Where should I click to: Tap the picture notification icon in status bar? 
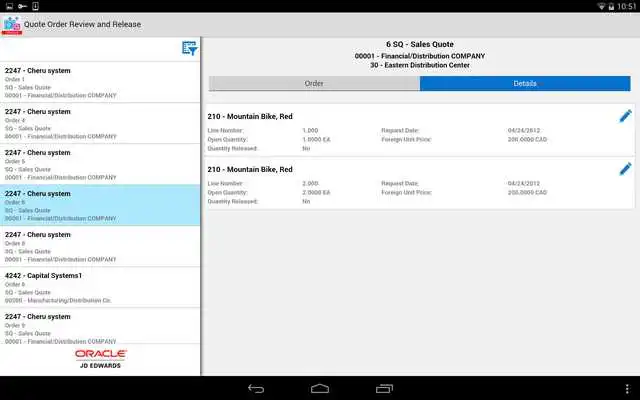pyautogui.click(x=9, y=6)
